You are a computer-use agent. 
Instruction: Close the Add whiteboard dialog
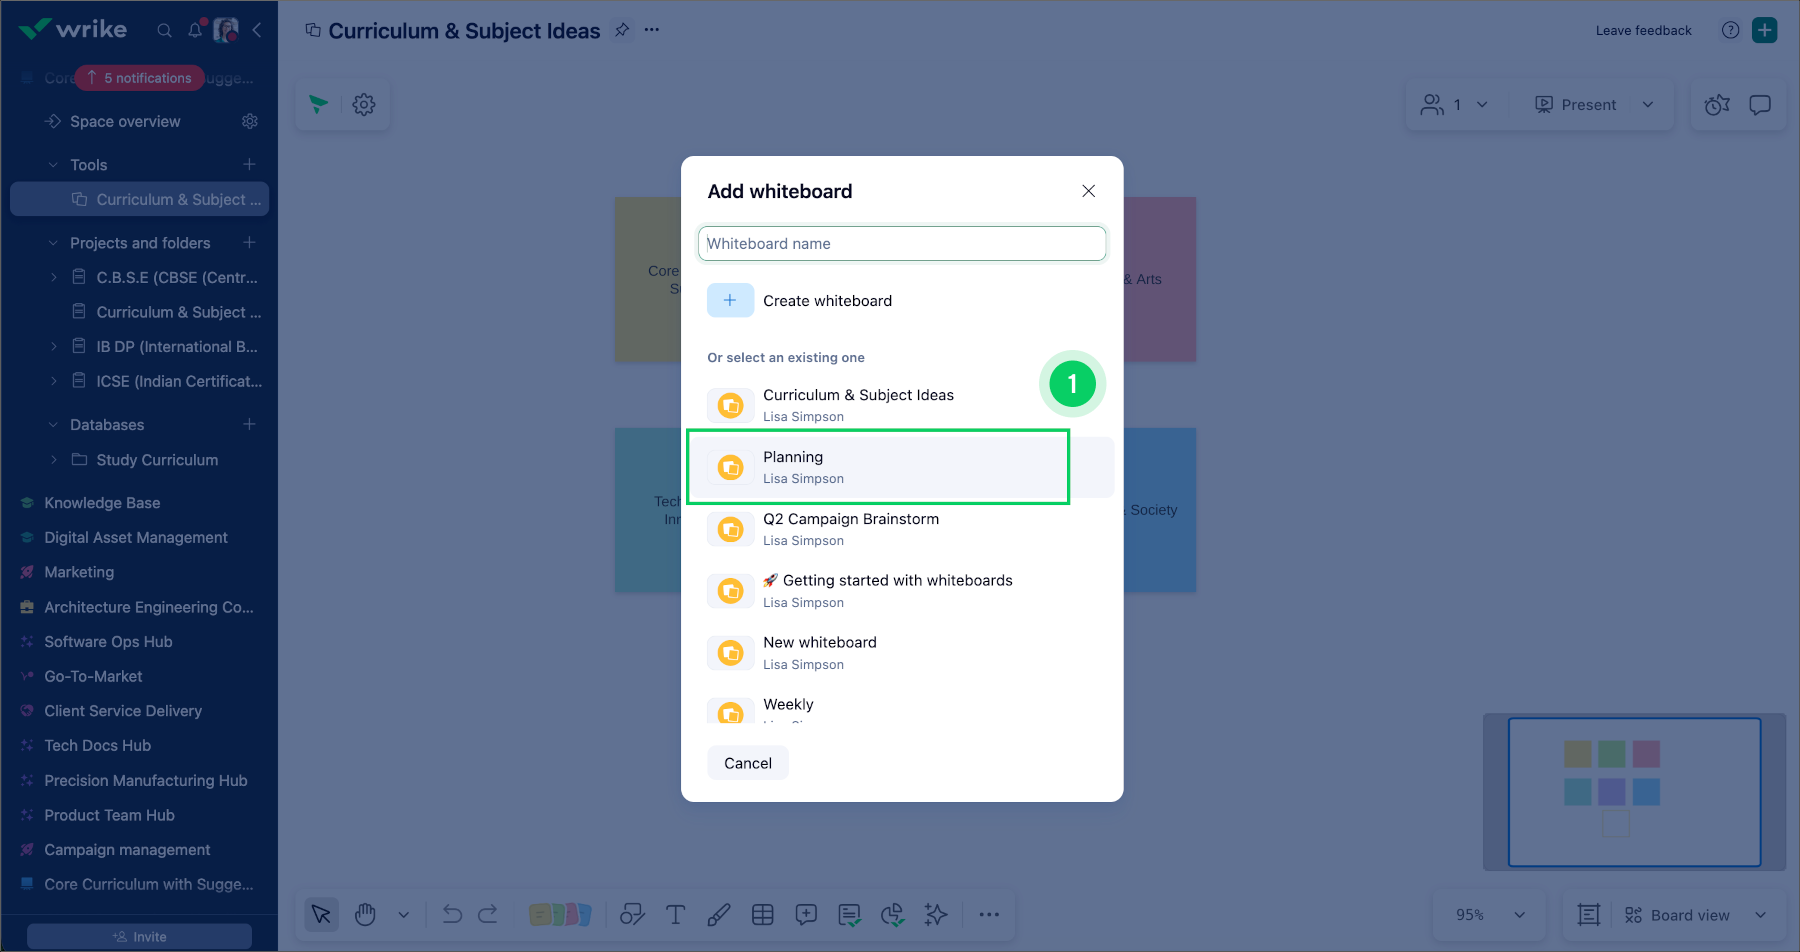pyautogui.click(x=1089, y=191)
